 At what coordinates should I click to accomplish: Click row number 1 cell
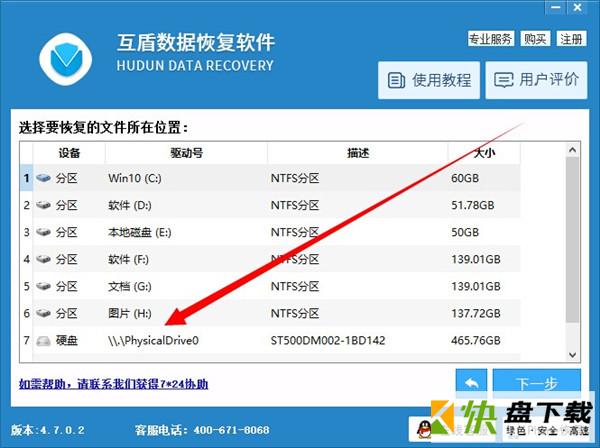coord(26,178)
